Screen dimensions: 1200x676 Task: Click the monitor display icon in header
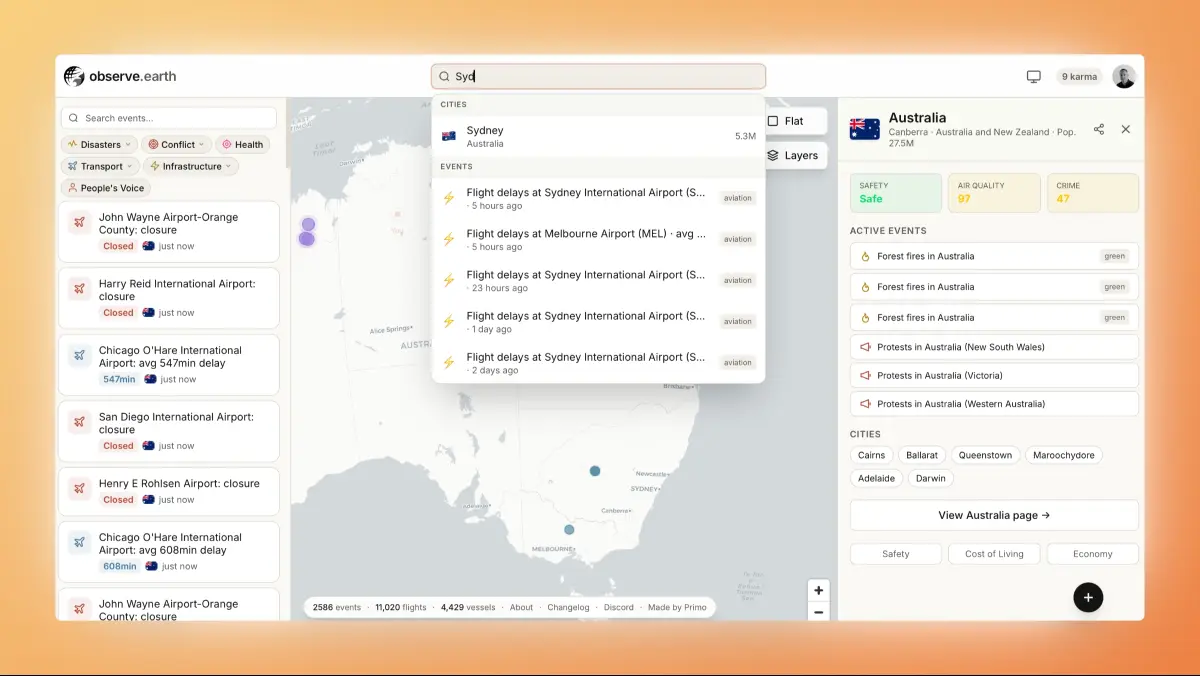[1033, 77]
